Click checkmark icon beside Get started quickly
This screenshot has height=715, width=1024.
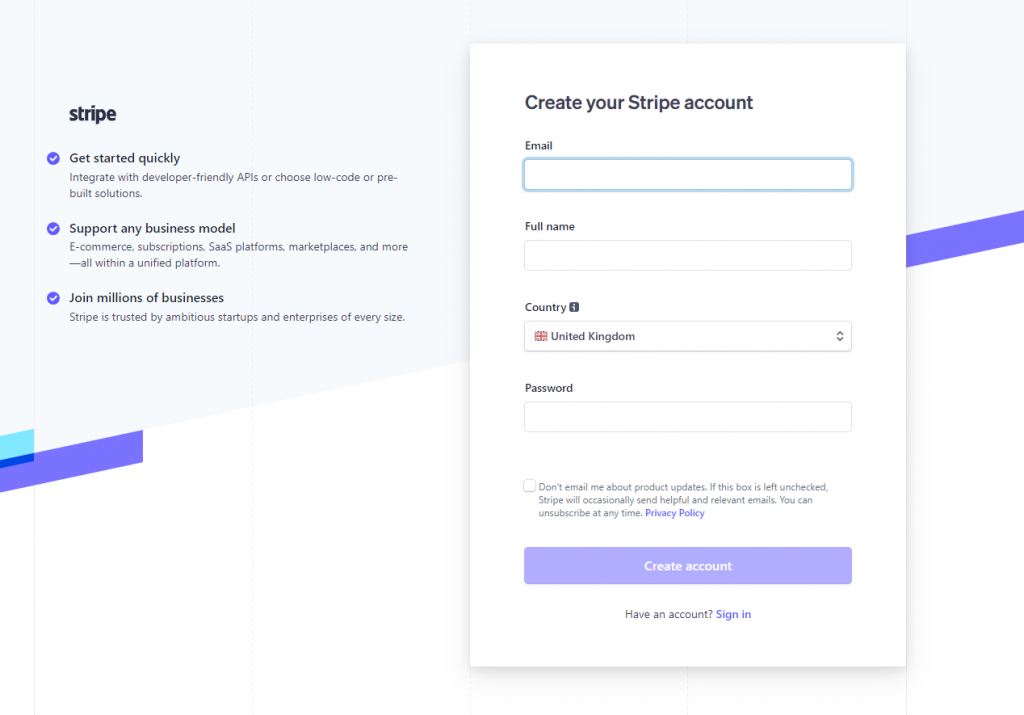click(54, 158)
